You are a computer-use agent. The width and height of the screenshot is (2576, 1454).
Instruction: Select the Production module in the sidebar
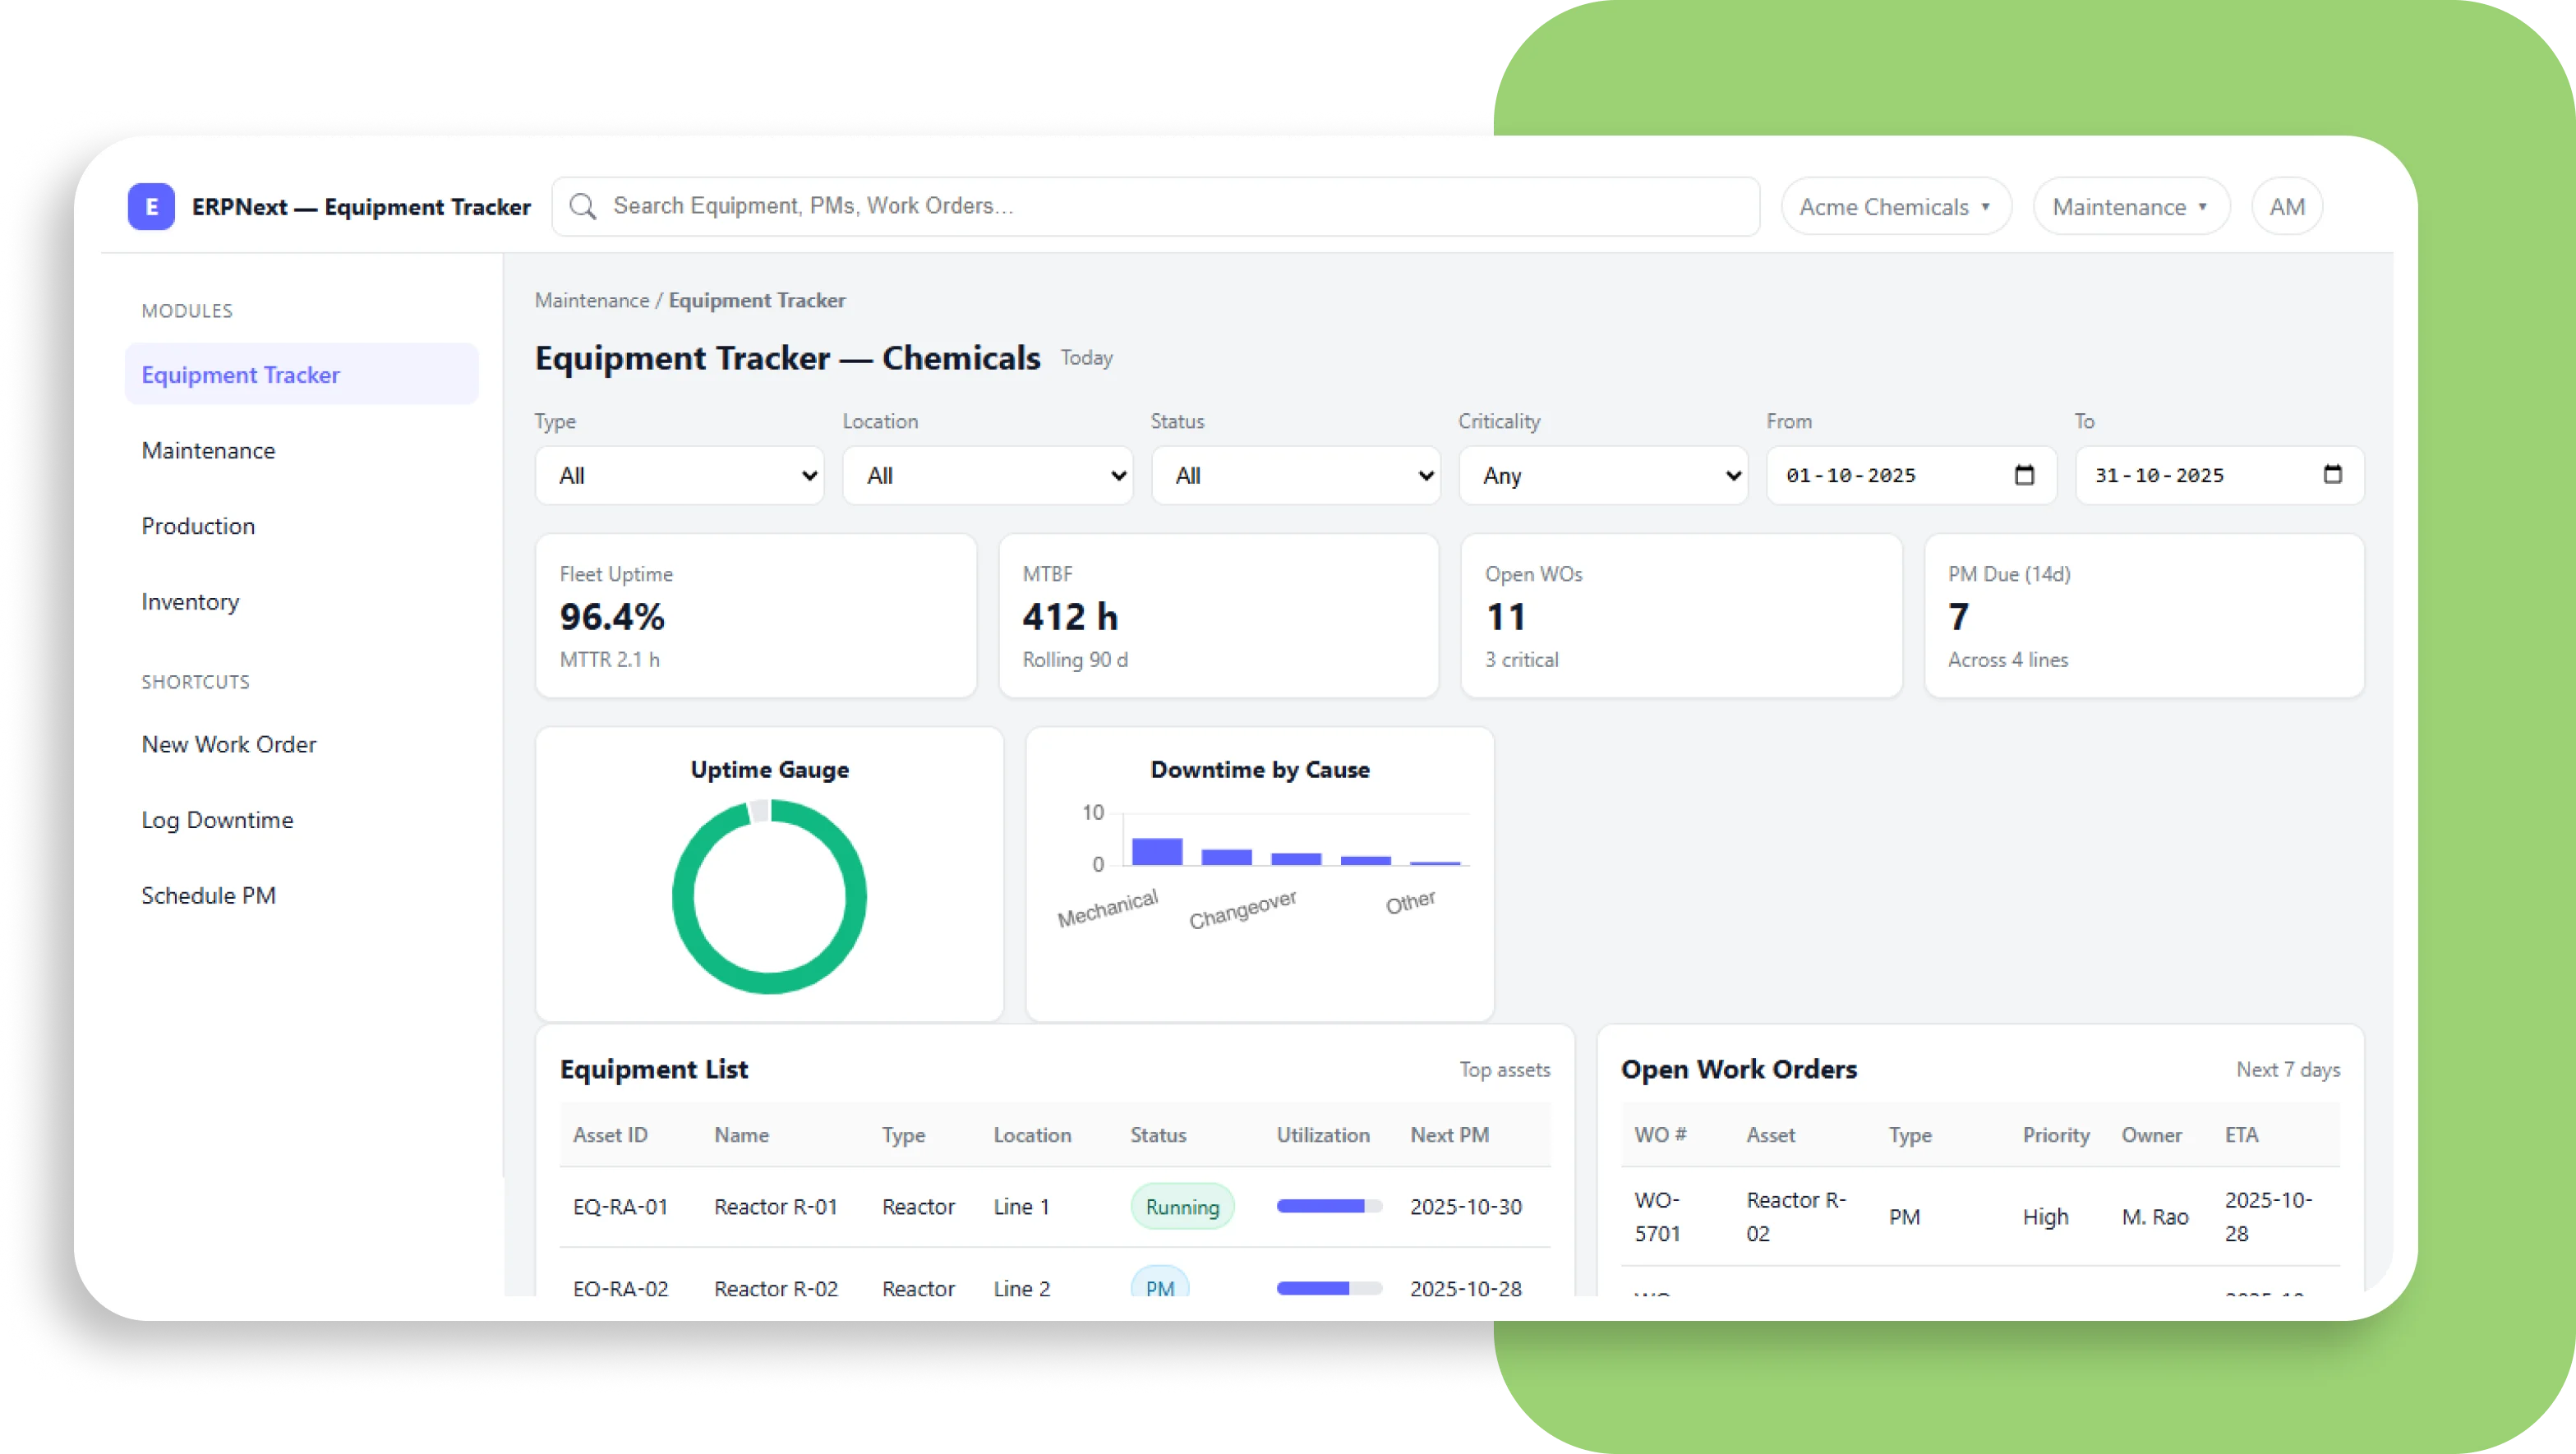click(198, 525)
